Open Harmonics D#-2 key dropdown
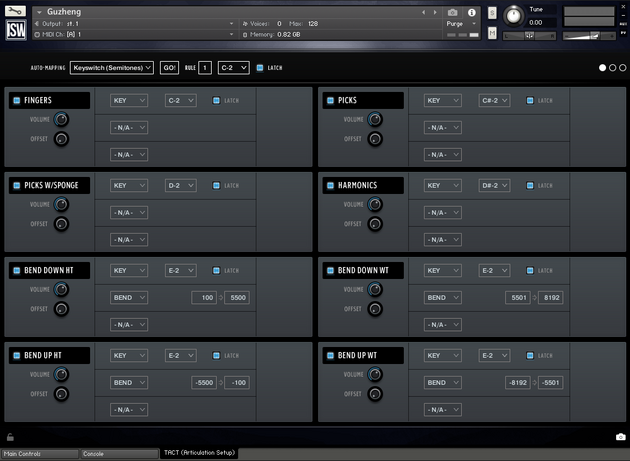 pos(495,186)
